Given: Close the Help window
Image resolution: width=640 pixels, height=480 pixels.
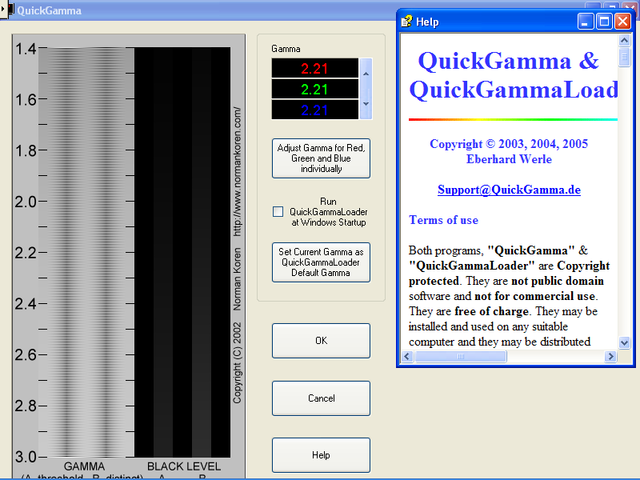Looking at the screenshot, I should [622, 21].
